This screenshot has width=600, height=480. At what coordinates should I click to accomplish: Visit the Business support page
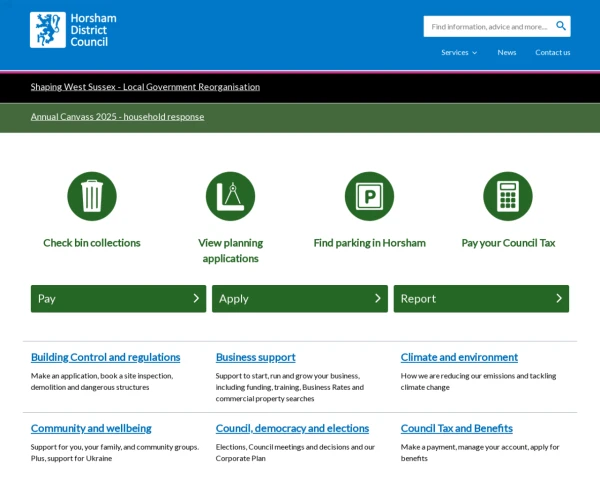(255, 357)
